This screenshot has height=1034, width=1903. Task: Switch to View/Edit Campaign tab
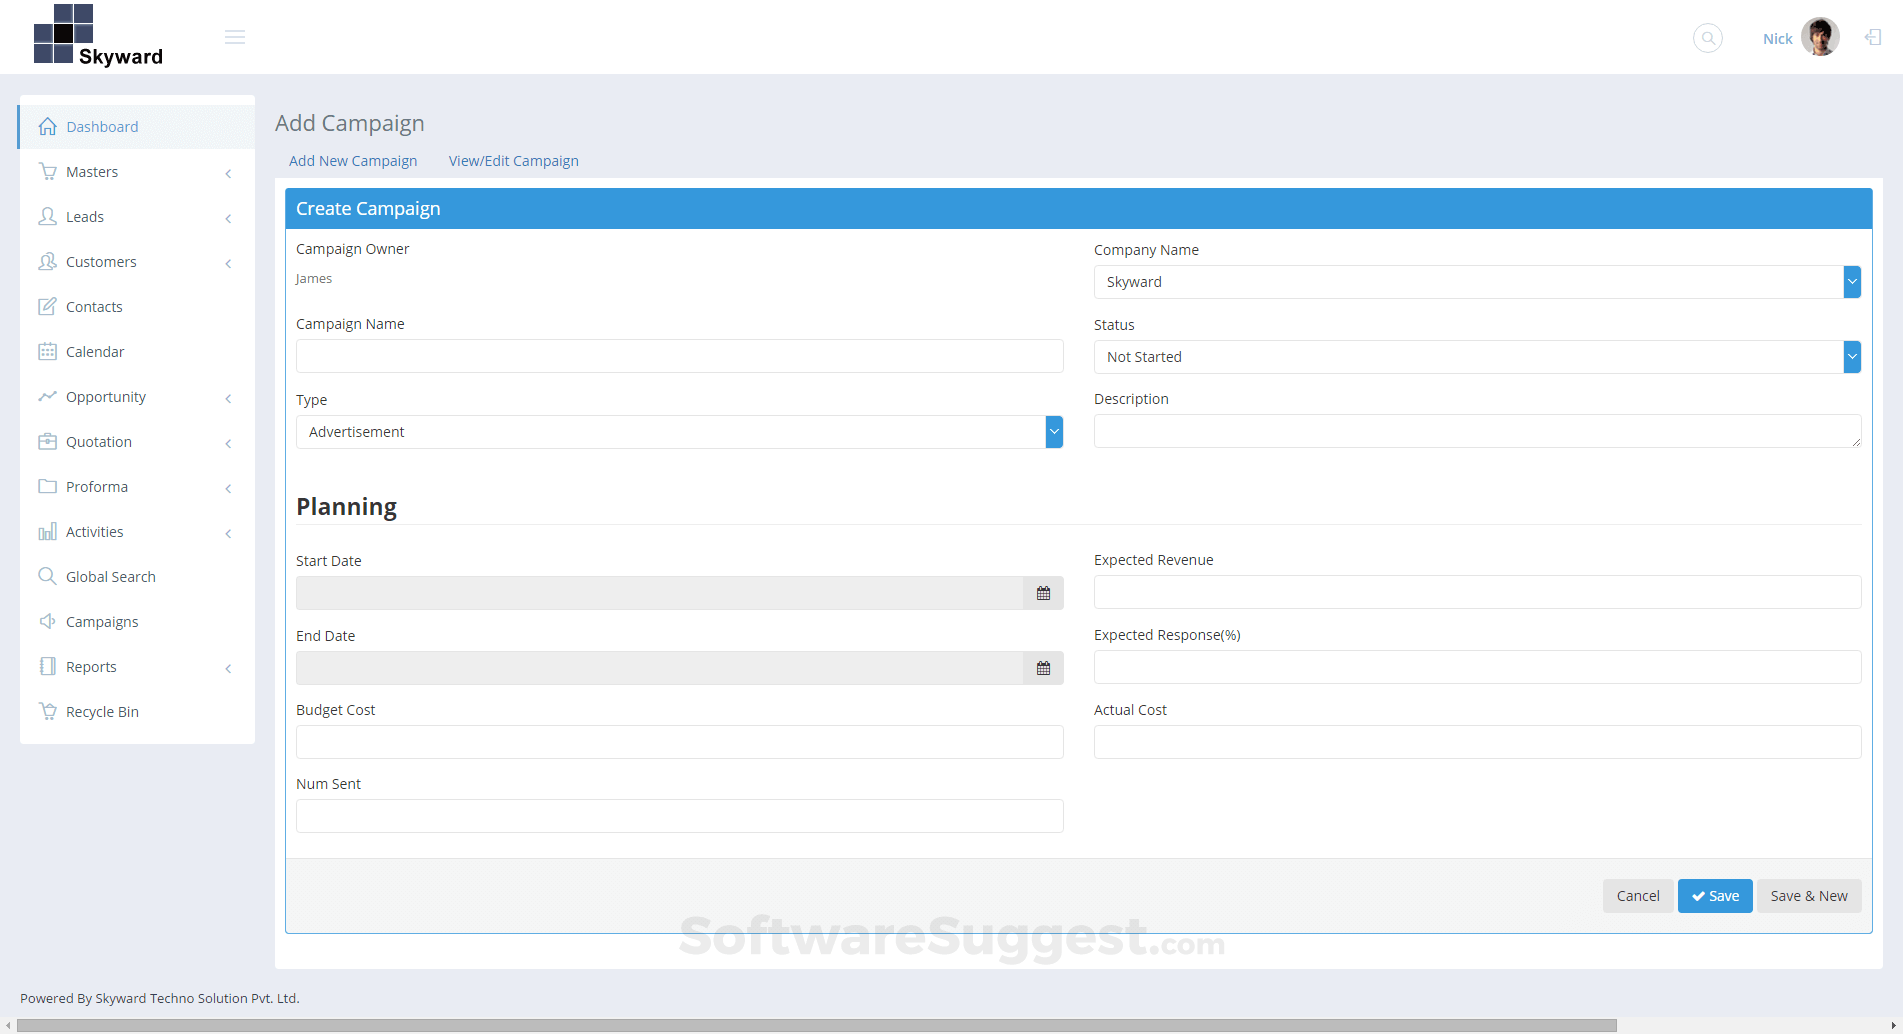click(x=513, y=160)
